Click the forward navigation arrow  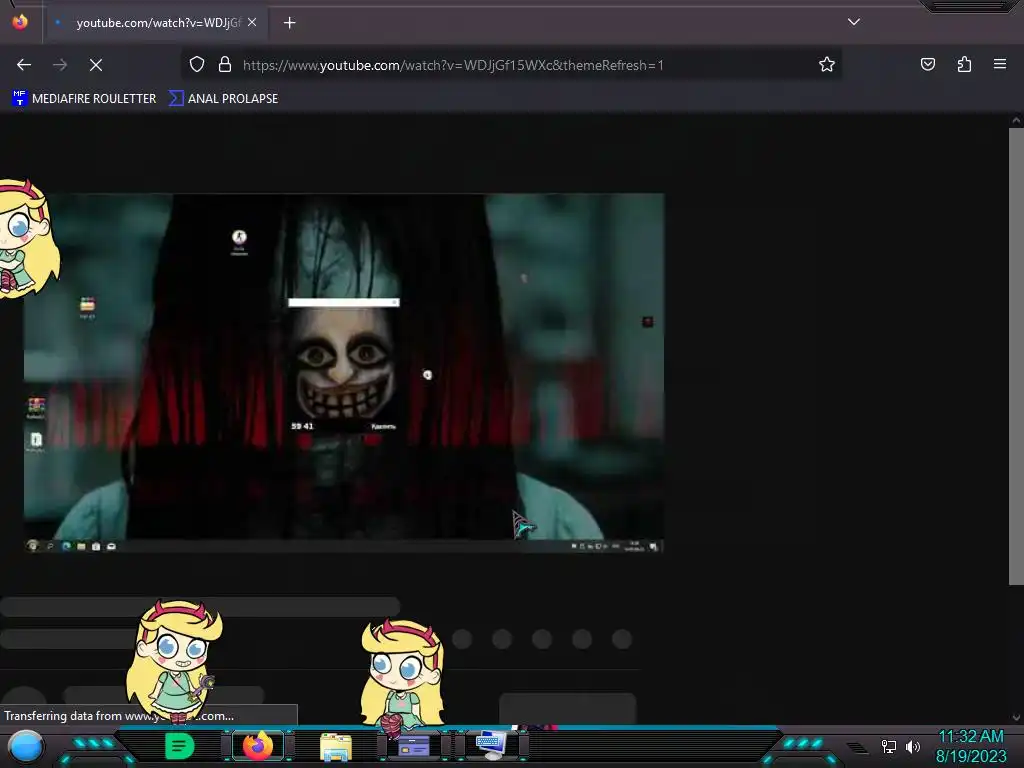[x=60, y=65]
